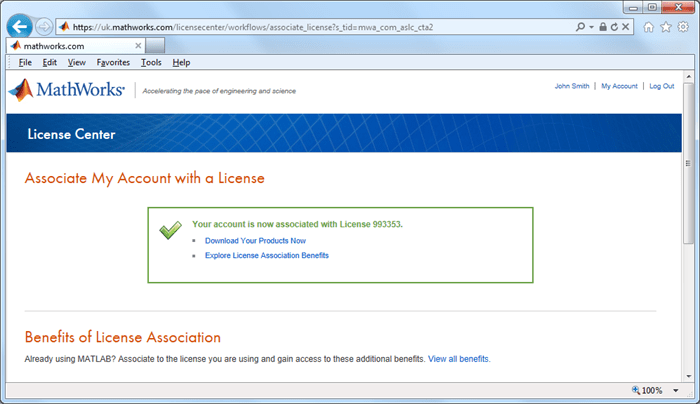This screenshot has height=404, width=700.
Task: Click the browser Forward arrow button
Action: [x=44, y=27]
